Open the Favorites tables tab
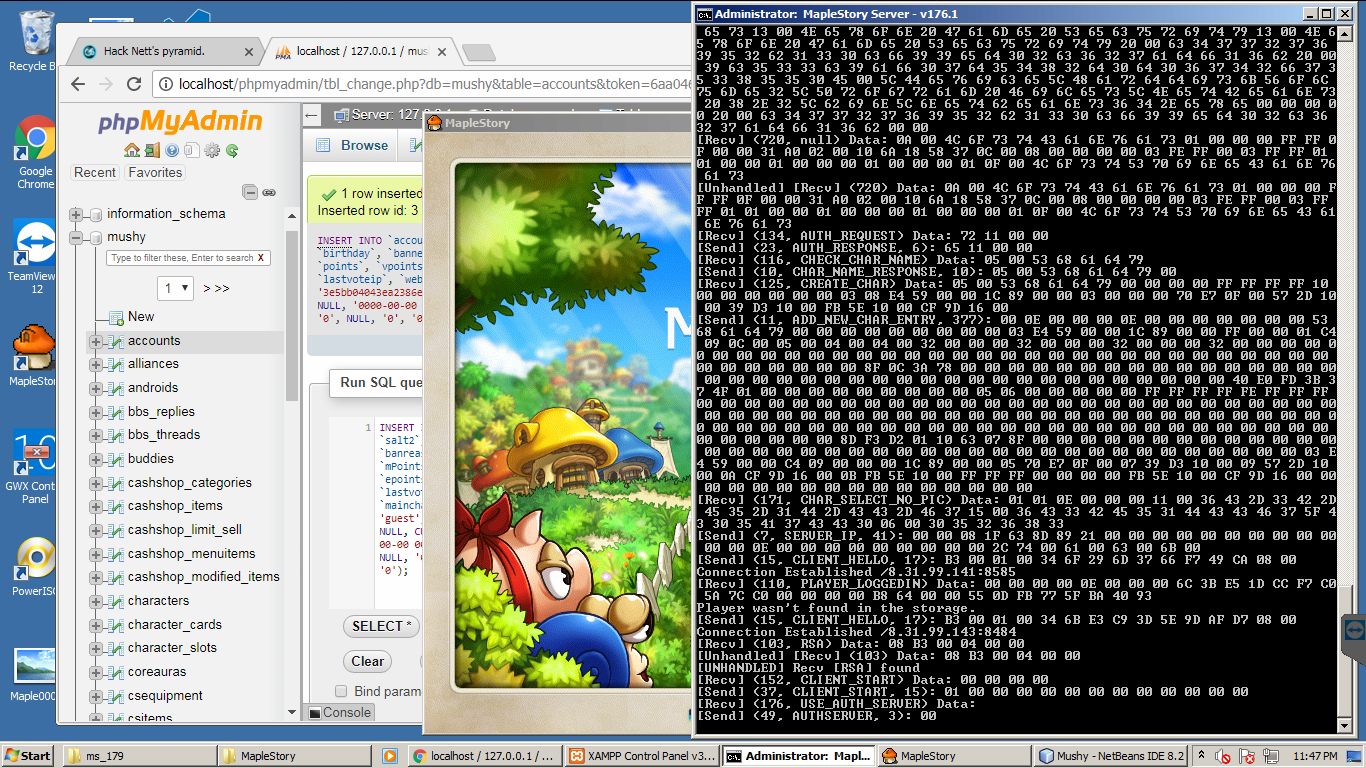The image size is (1366, 768). point(155,172)
